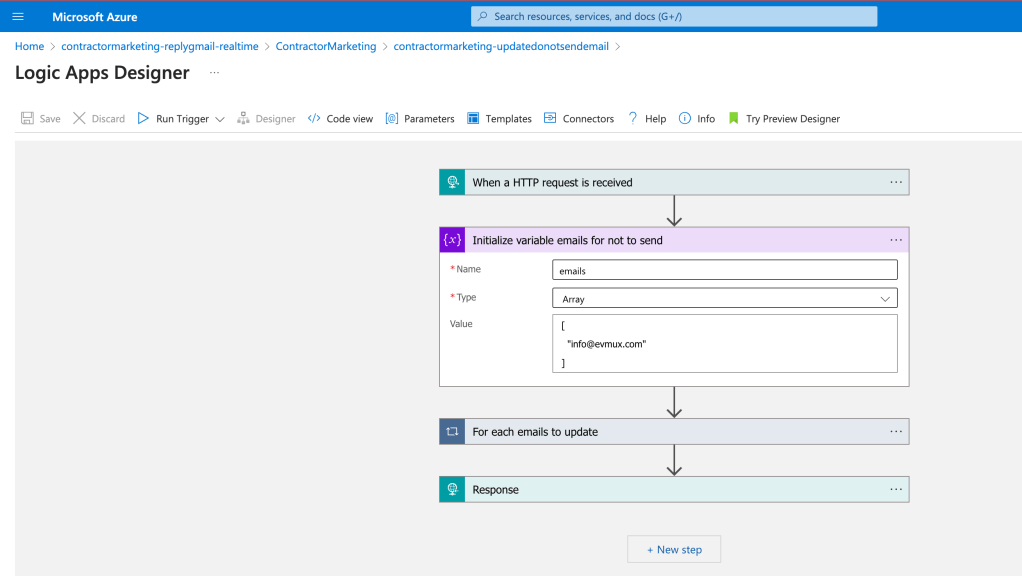
Task: Click the Templates icon
Action: 473,118
